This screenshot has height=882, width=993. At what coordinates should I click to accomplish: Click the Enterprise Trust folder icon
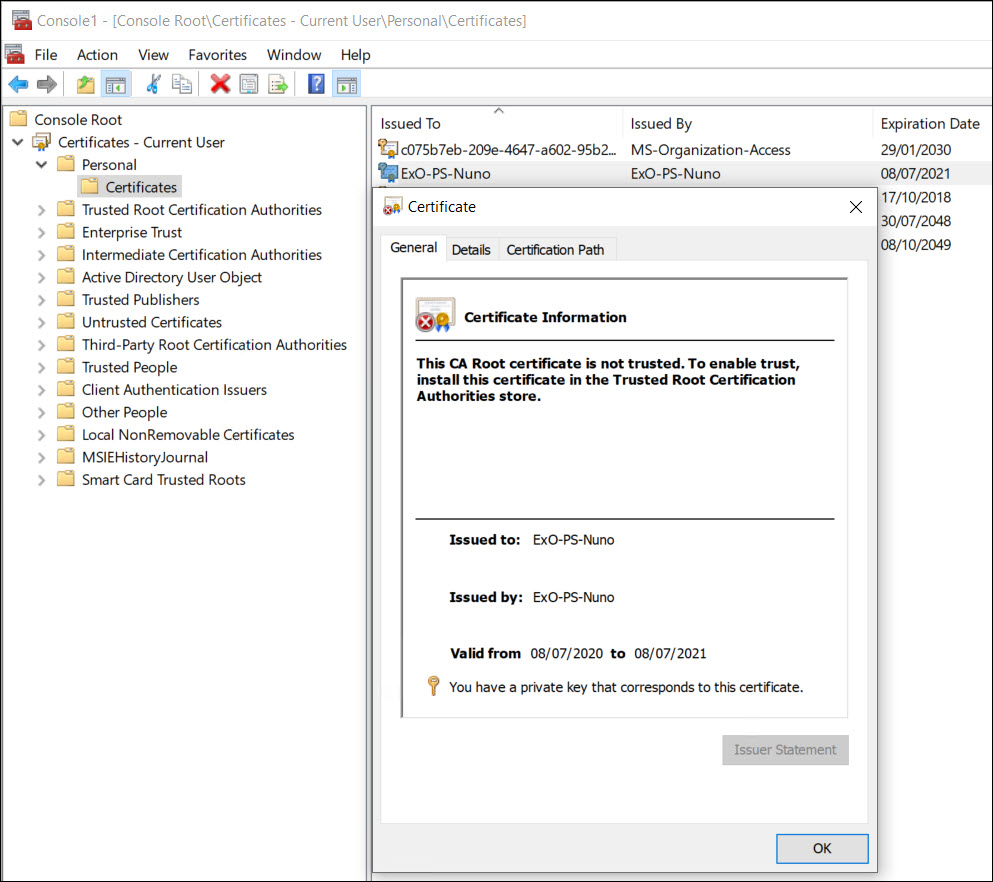(66, 232)
